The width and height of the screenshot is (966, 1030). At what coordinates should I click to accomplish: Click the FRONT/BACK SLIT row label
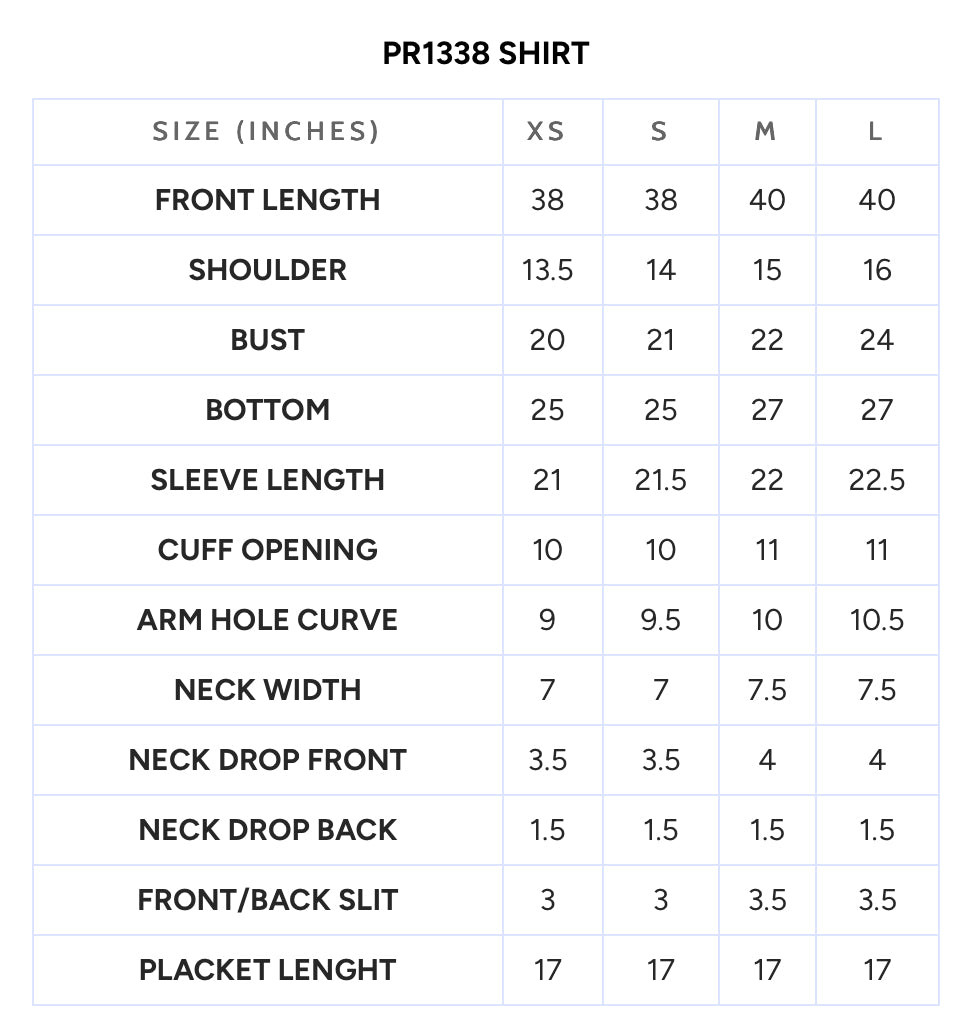pyautogui.click(x=268, y=900)
